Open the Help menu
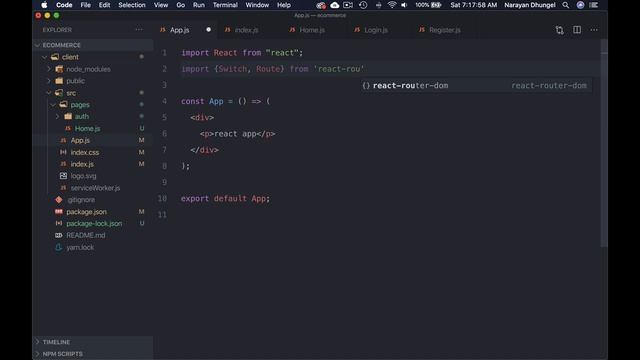Image resolution: width=640 pixels, height=360 pixels. tap(284, 5)
